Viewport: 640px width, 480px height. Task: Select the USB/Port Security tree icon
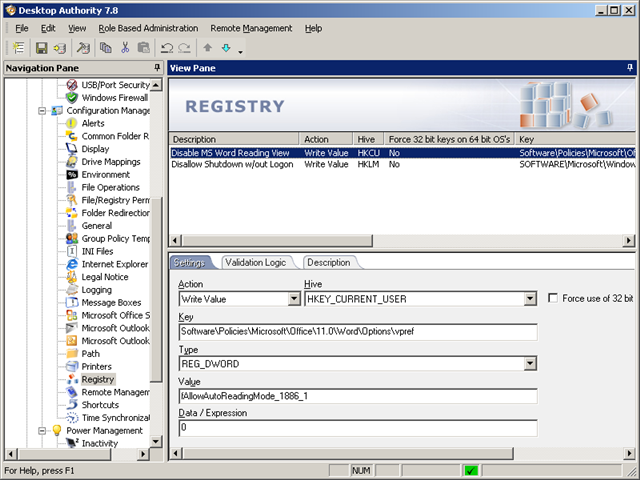(72, 85)
